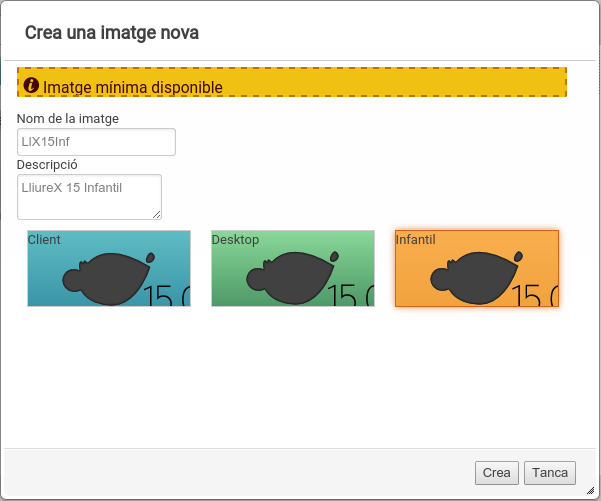This screenshot has height=501, width=601.
Task: Click the mouse logo on Infantil image
Action: pos(476,277)
